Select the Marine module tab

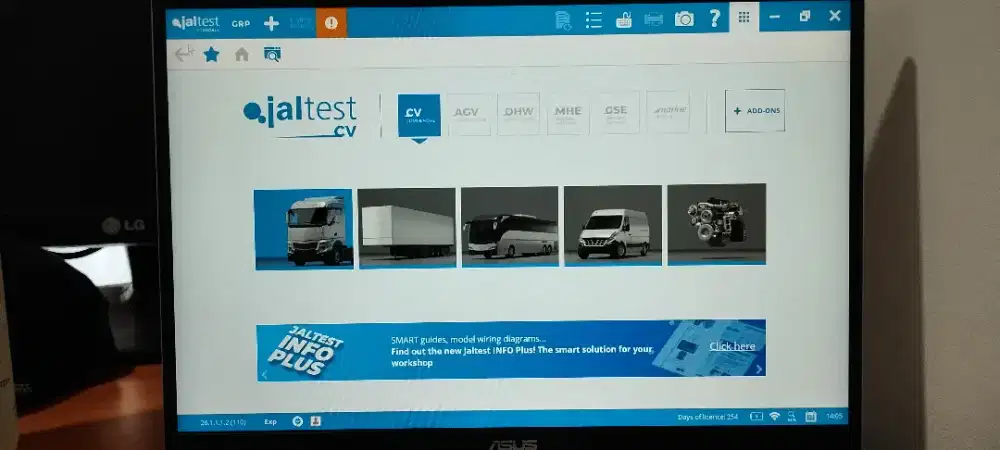668,112
